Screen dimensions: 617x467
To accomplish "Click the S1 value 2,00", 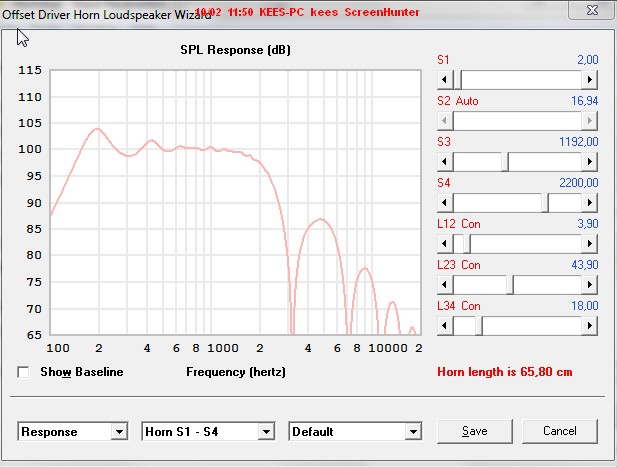I will 588,60.
